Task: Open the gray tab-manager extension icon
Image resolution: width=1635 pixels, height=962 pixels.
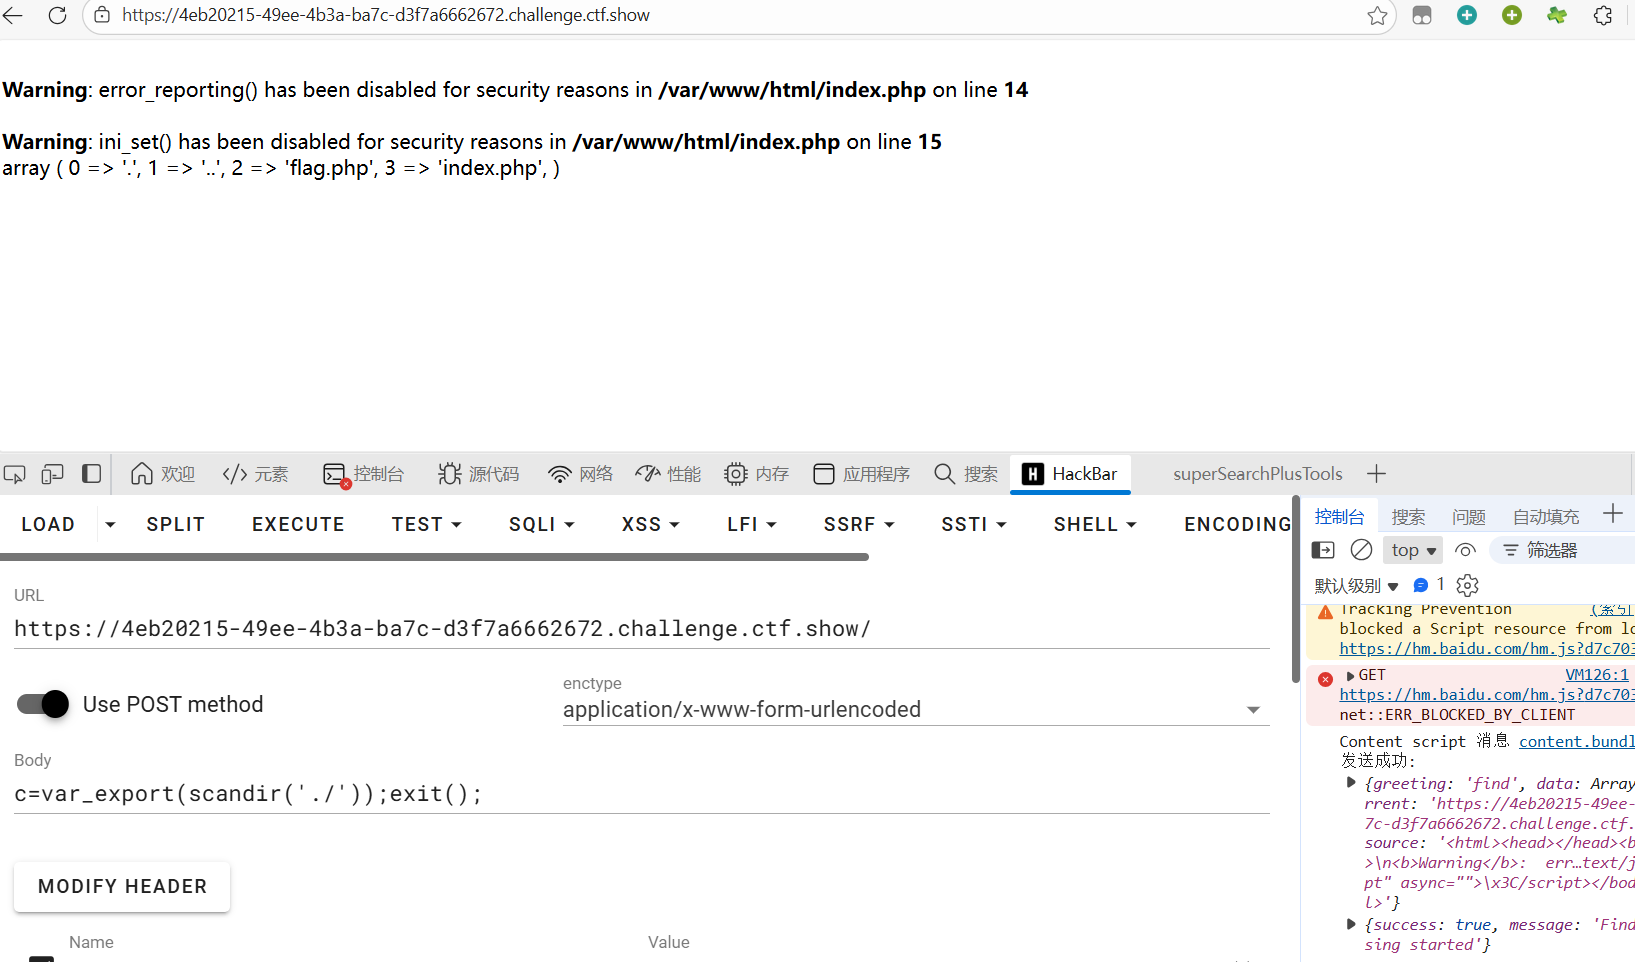Action: (1422, 15)
